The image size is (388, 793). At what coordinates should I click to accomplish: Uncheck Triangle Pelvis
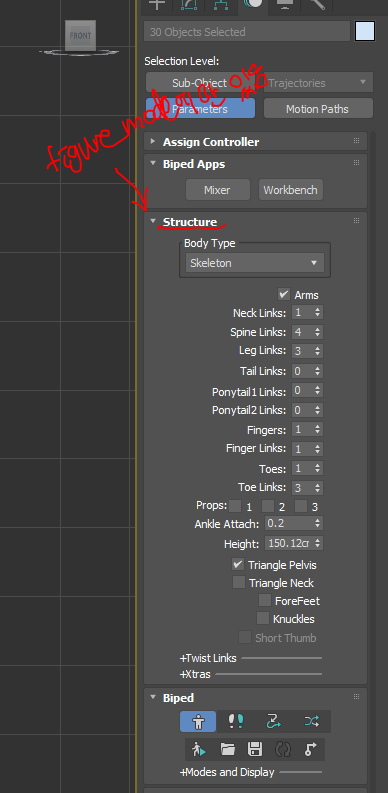[238, 564]
